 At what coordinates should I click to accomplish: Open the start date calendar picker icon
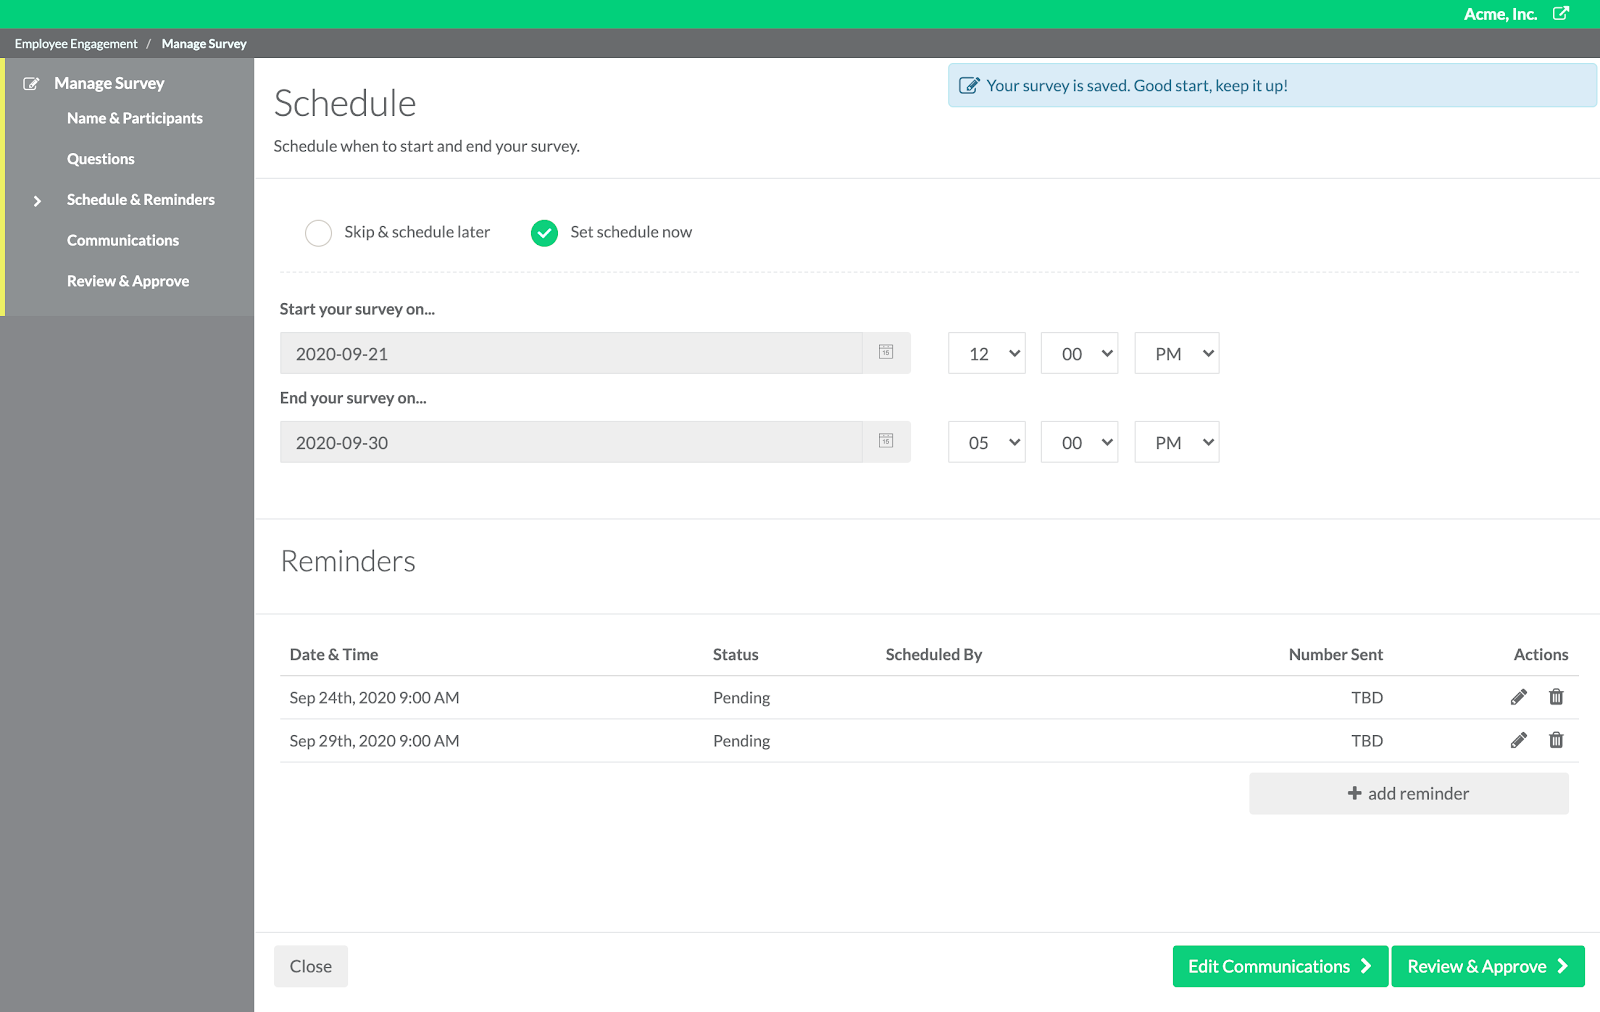886,352
